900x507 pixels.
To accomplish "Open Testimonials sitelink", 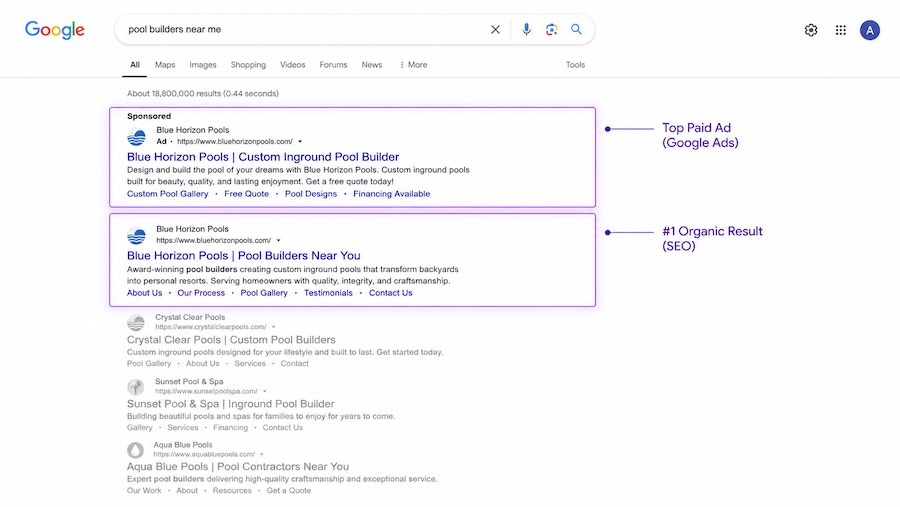I will coord(328,293).
